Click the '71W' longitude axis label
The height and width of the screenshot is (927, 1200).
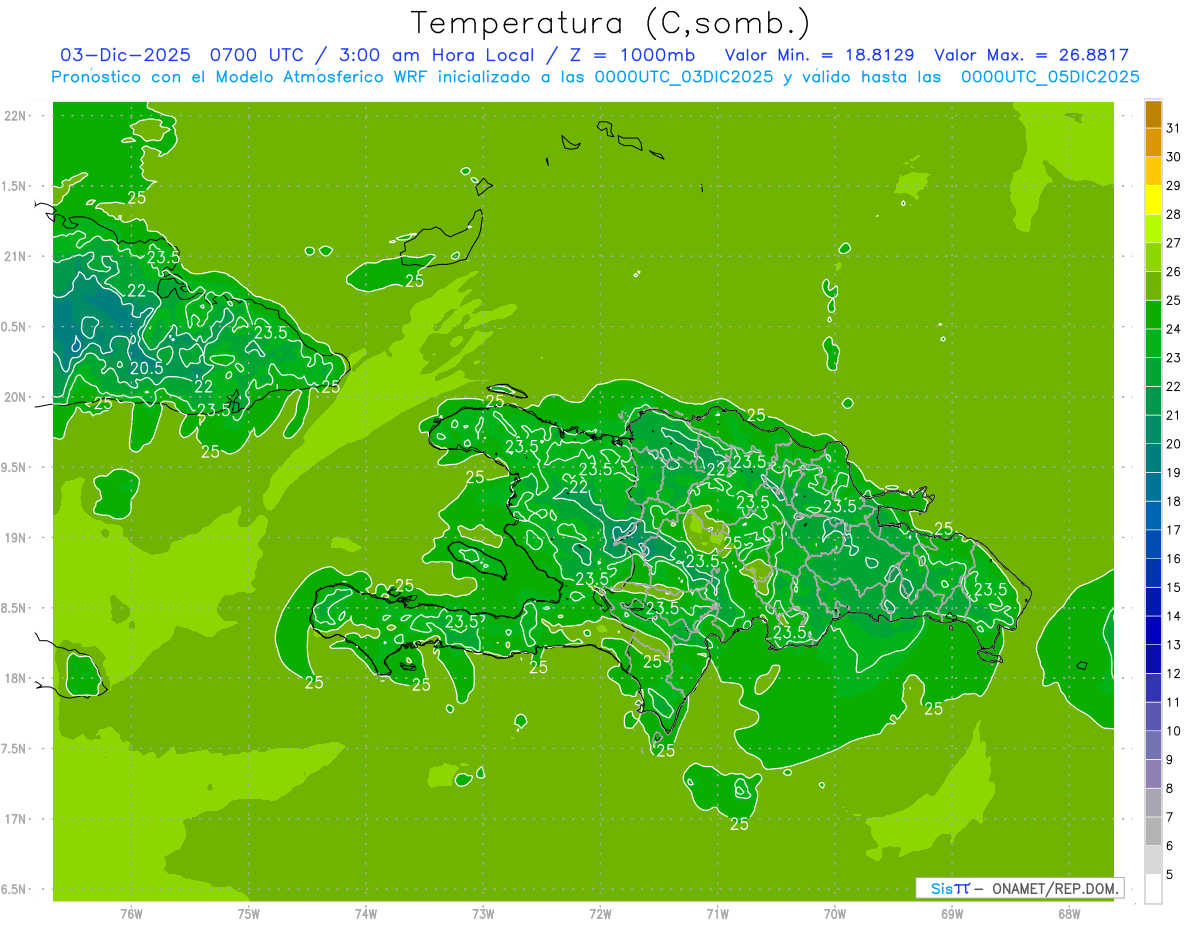pos(717,913)
